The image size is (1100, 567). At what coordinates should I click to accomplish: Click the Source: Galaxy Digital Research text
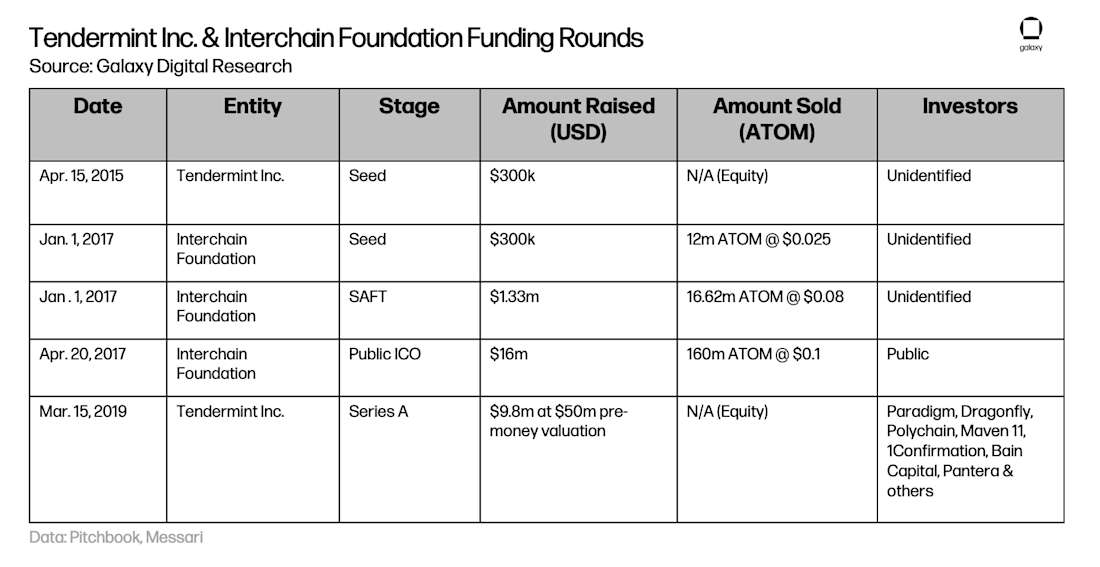pos(161,67)
